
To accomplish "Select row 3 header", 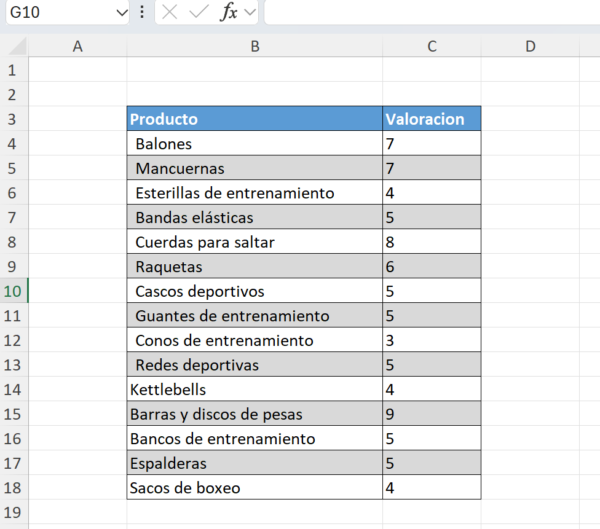I will (x=14, y=119).
